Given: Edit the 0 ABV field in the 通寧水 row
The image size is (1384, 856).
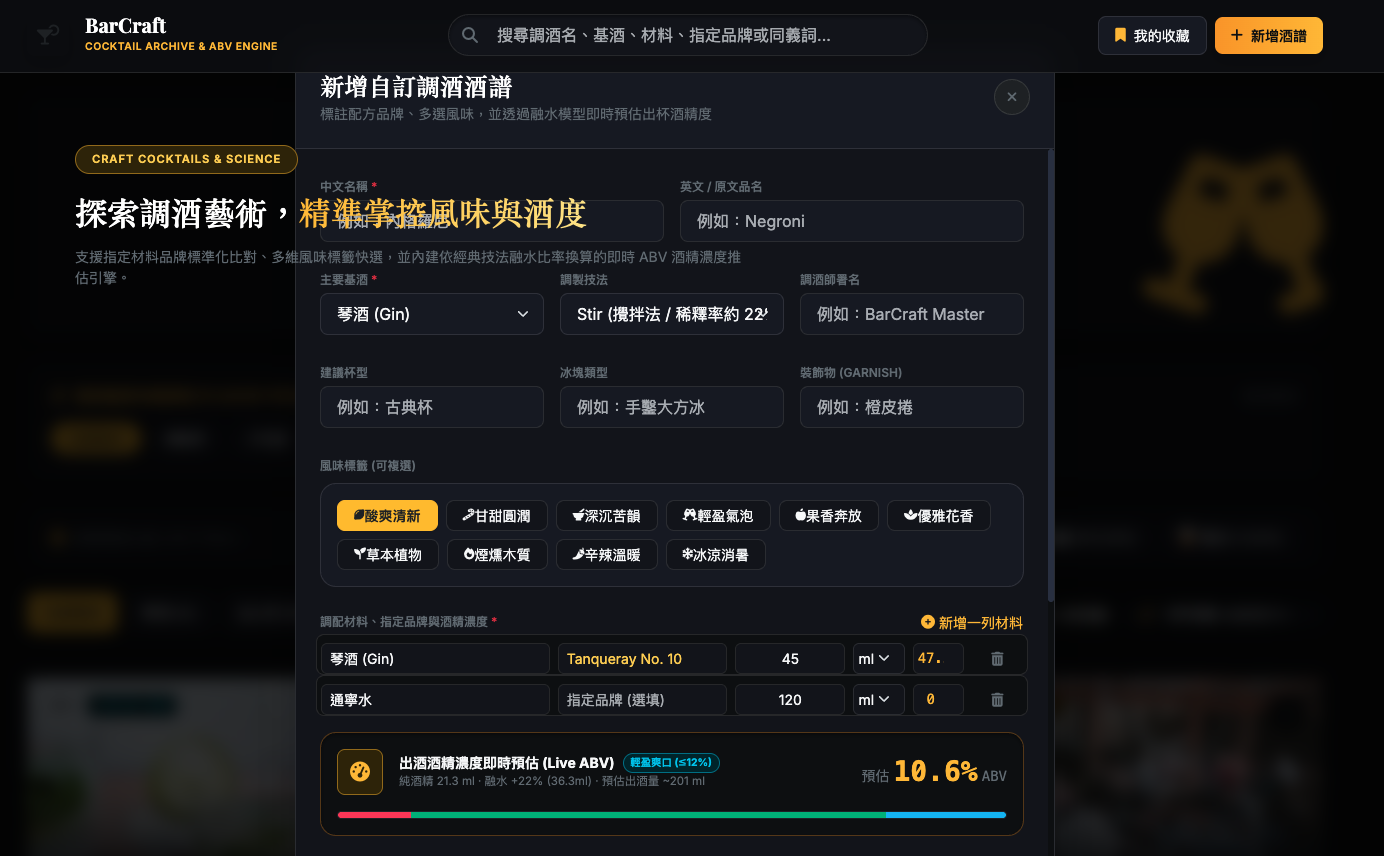Looking at the screenshot, I should tap(938, 700).
